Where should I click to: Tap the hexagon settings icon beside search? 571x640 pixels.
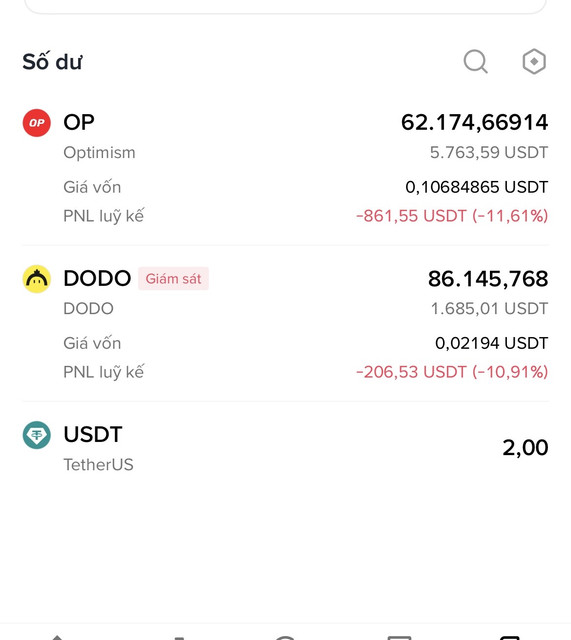tap(534, 62)
